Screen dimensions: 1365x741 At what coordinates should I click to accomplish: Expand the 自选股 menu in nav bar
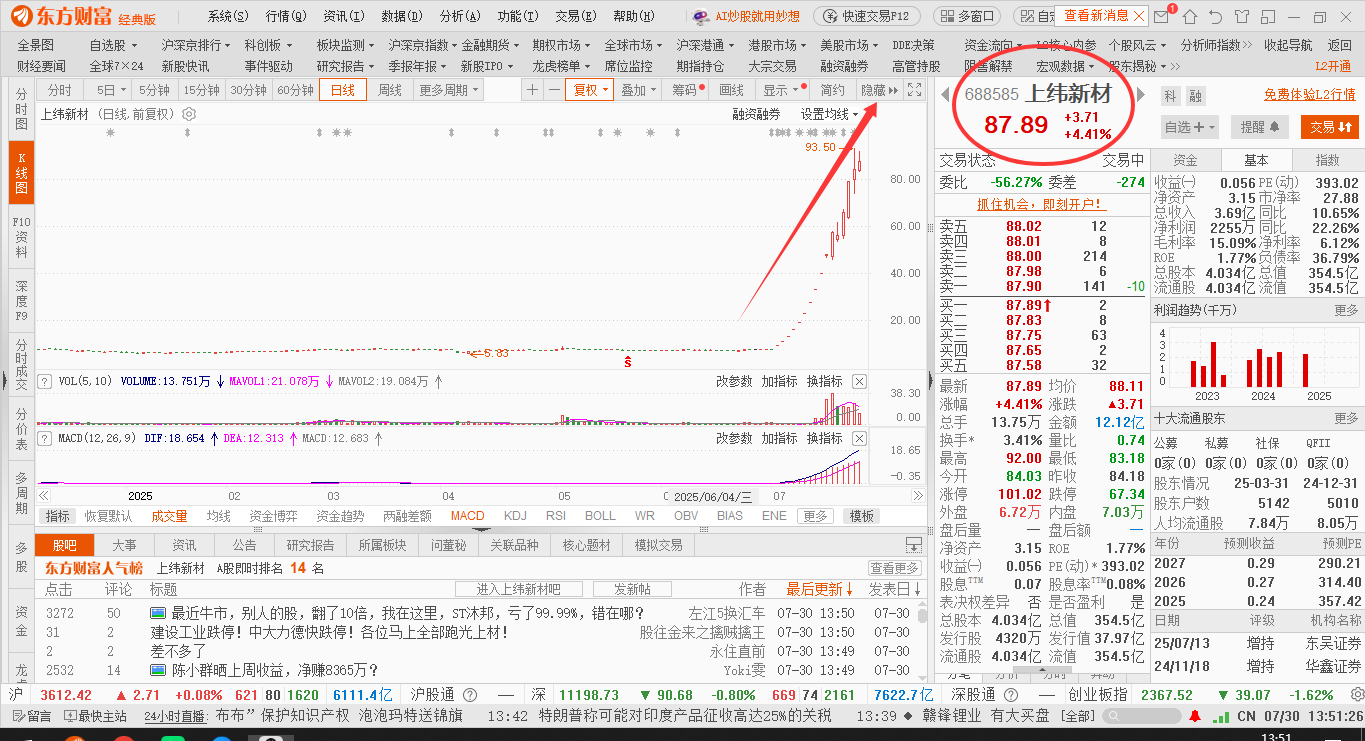[113, 45]
